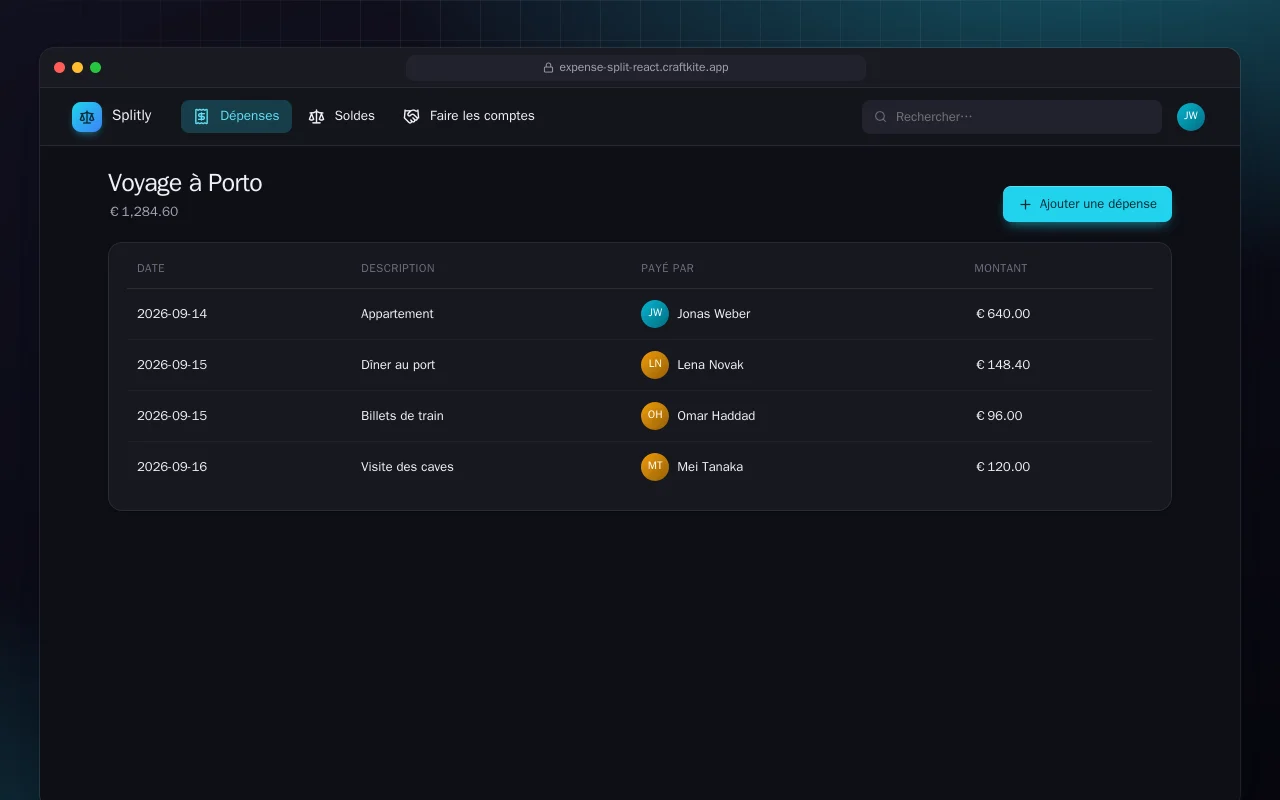Select the Dîner au port expense
Screen dimensions: 1280x800
(640, 365)
